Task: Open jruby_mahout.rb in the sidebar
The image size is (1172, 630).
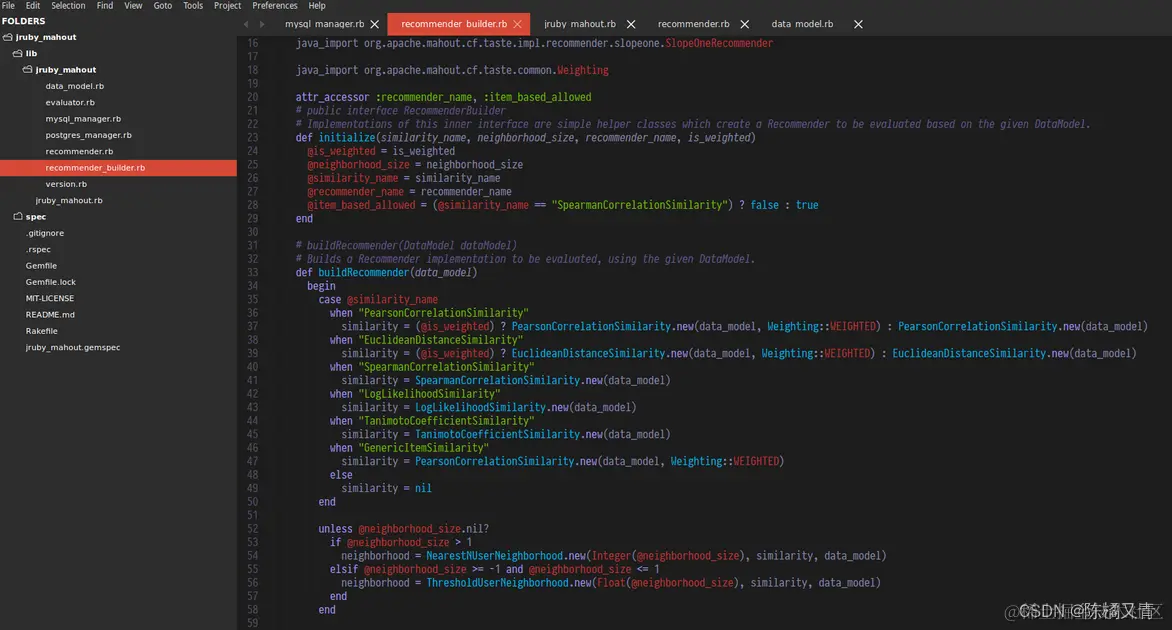Action: coord(69,200)
